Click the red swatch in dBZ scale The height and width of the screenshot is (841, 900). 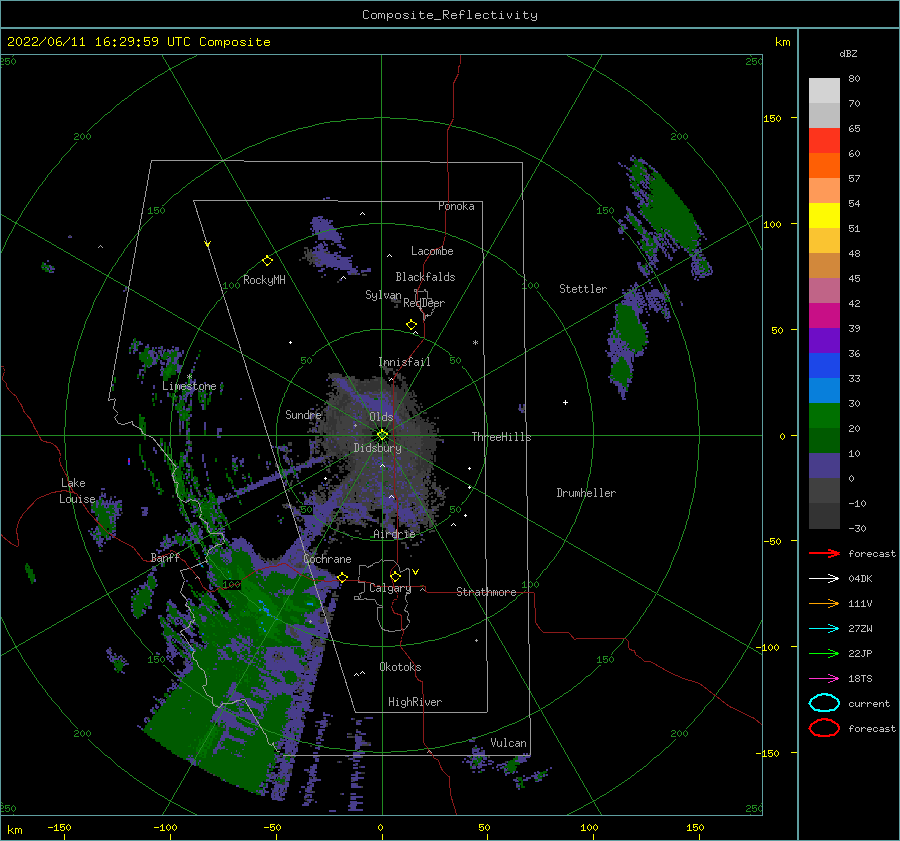coord(824,141)
